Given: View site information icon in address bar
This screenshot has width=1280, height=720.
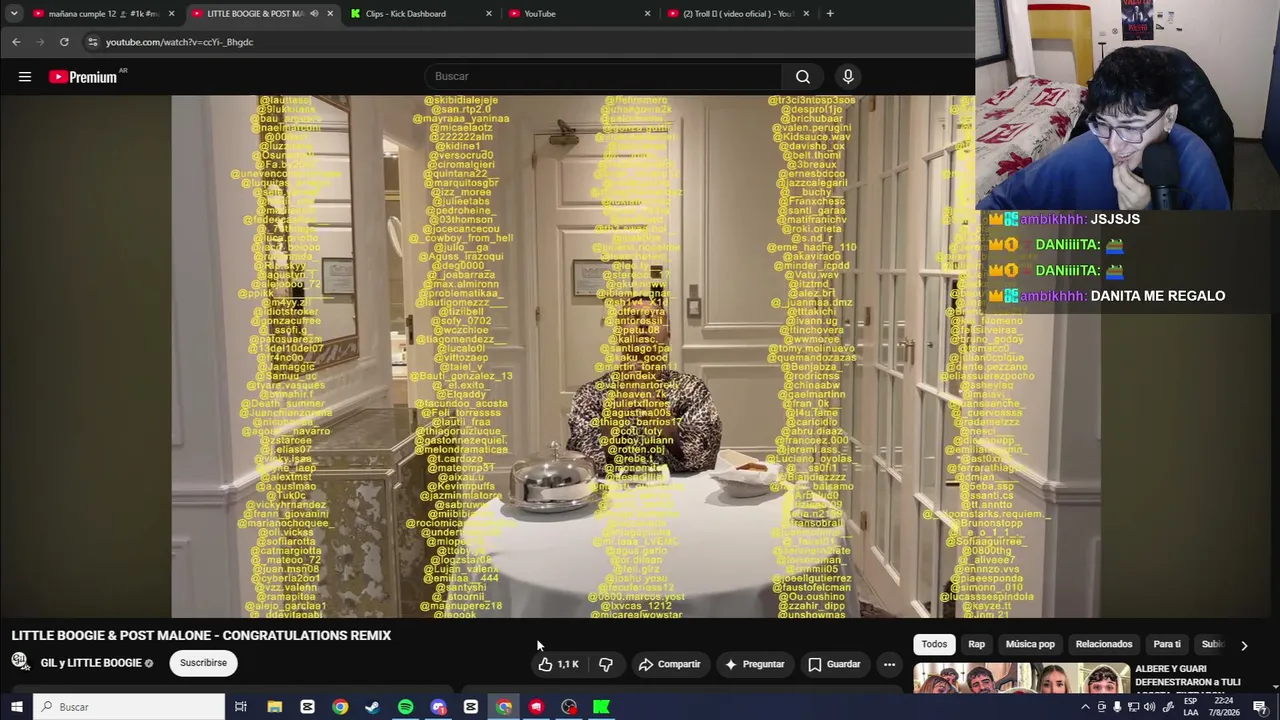Looking at the screenshot, I should (92, 42).
